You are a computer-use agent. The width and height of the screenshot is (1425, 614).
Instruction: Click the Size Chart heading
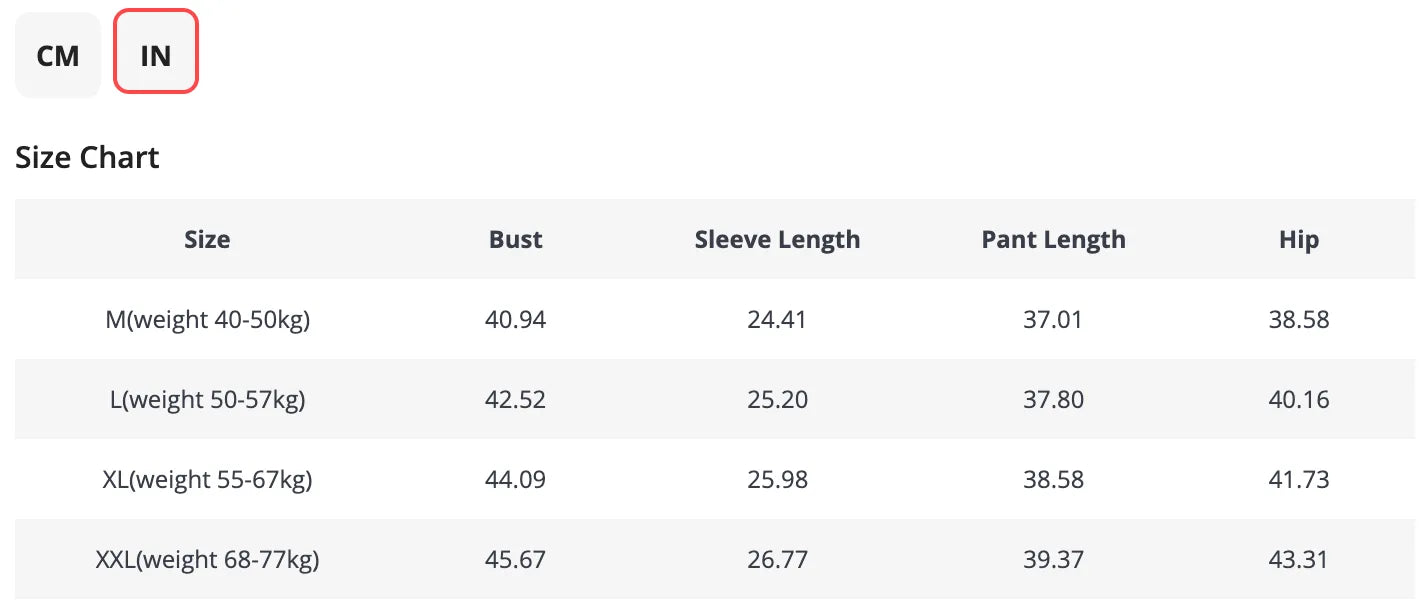pyautogui.click(x=87, y=158)
